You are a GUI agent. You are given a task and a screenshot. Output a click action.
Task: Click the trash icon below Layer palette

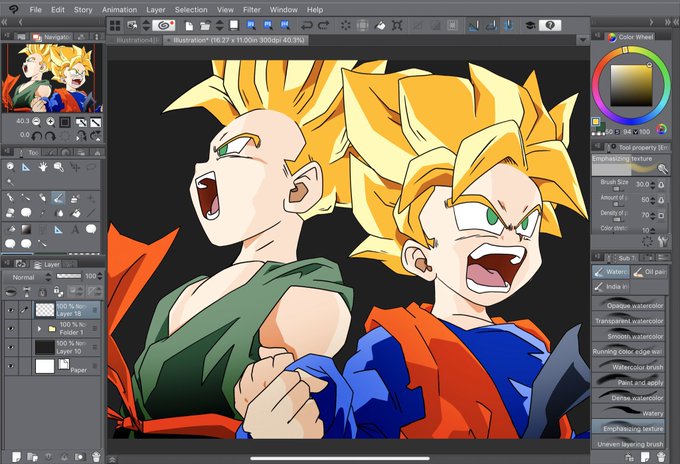(96, 457)
